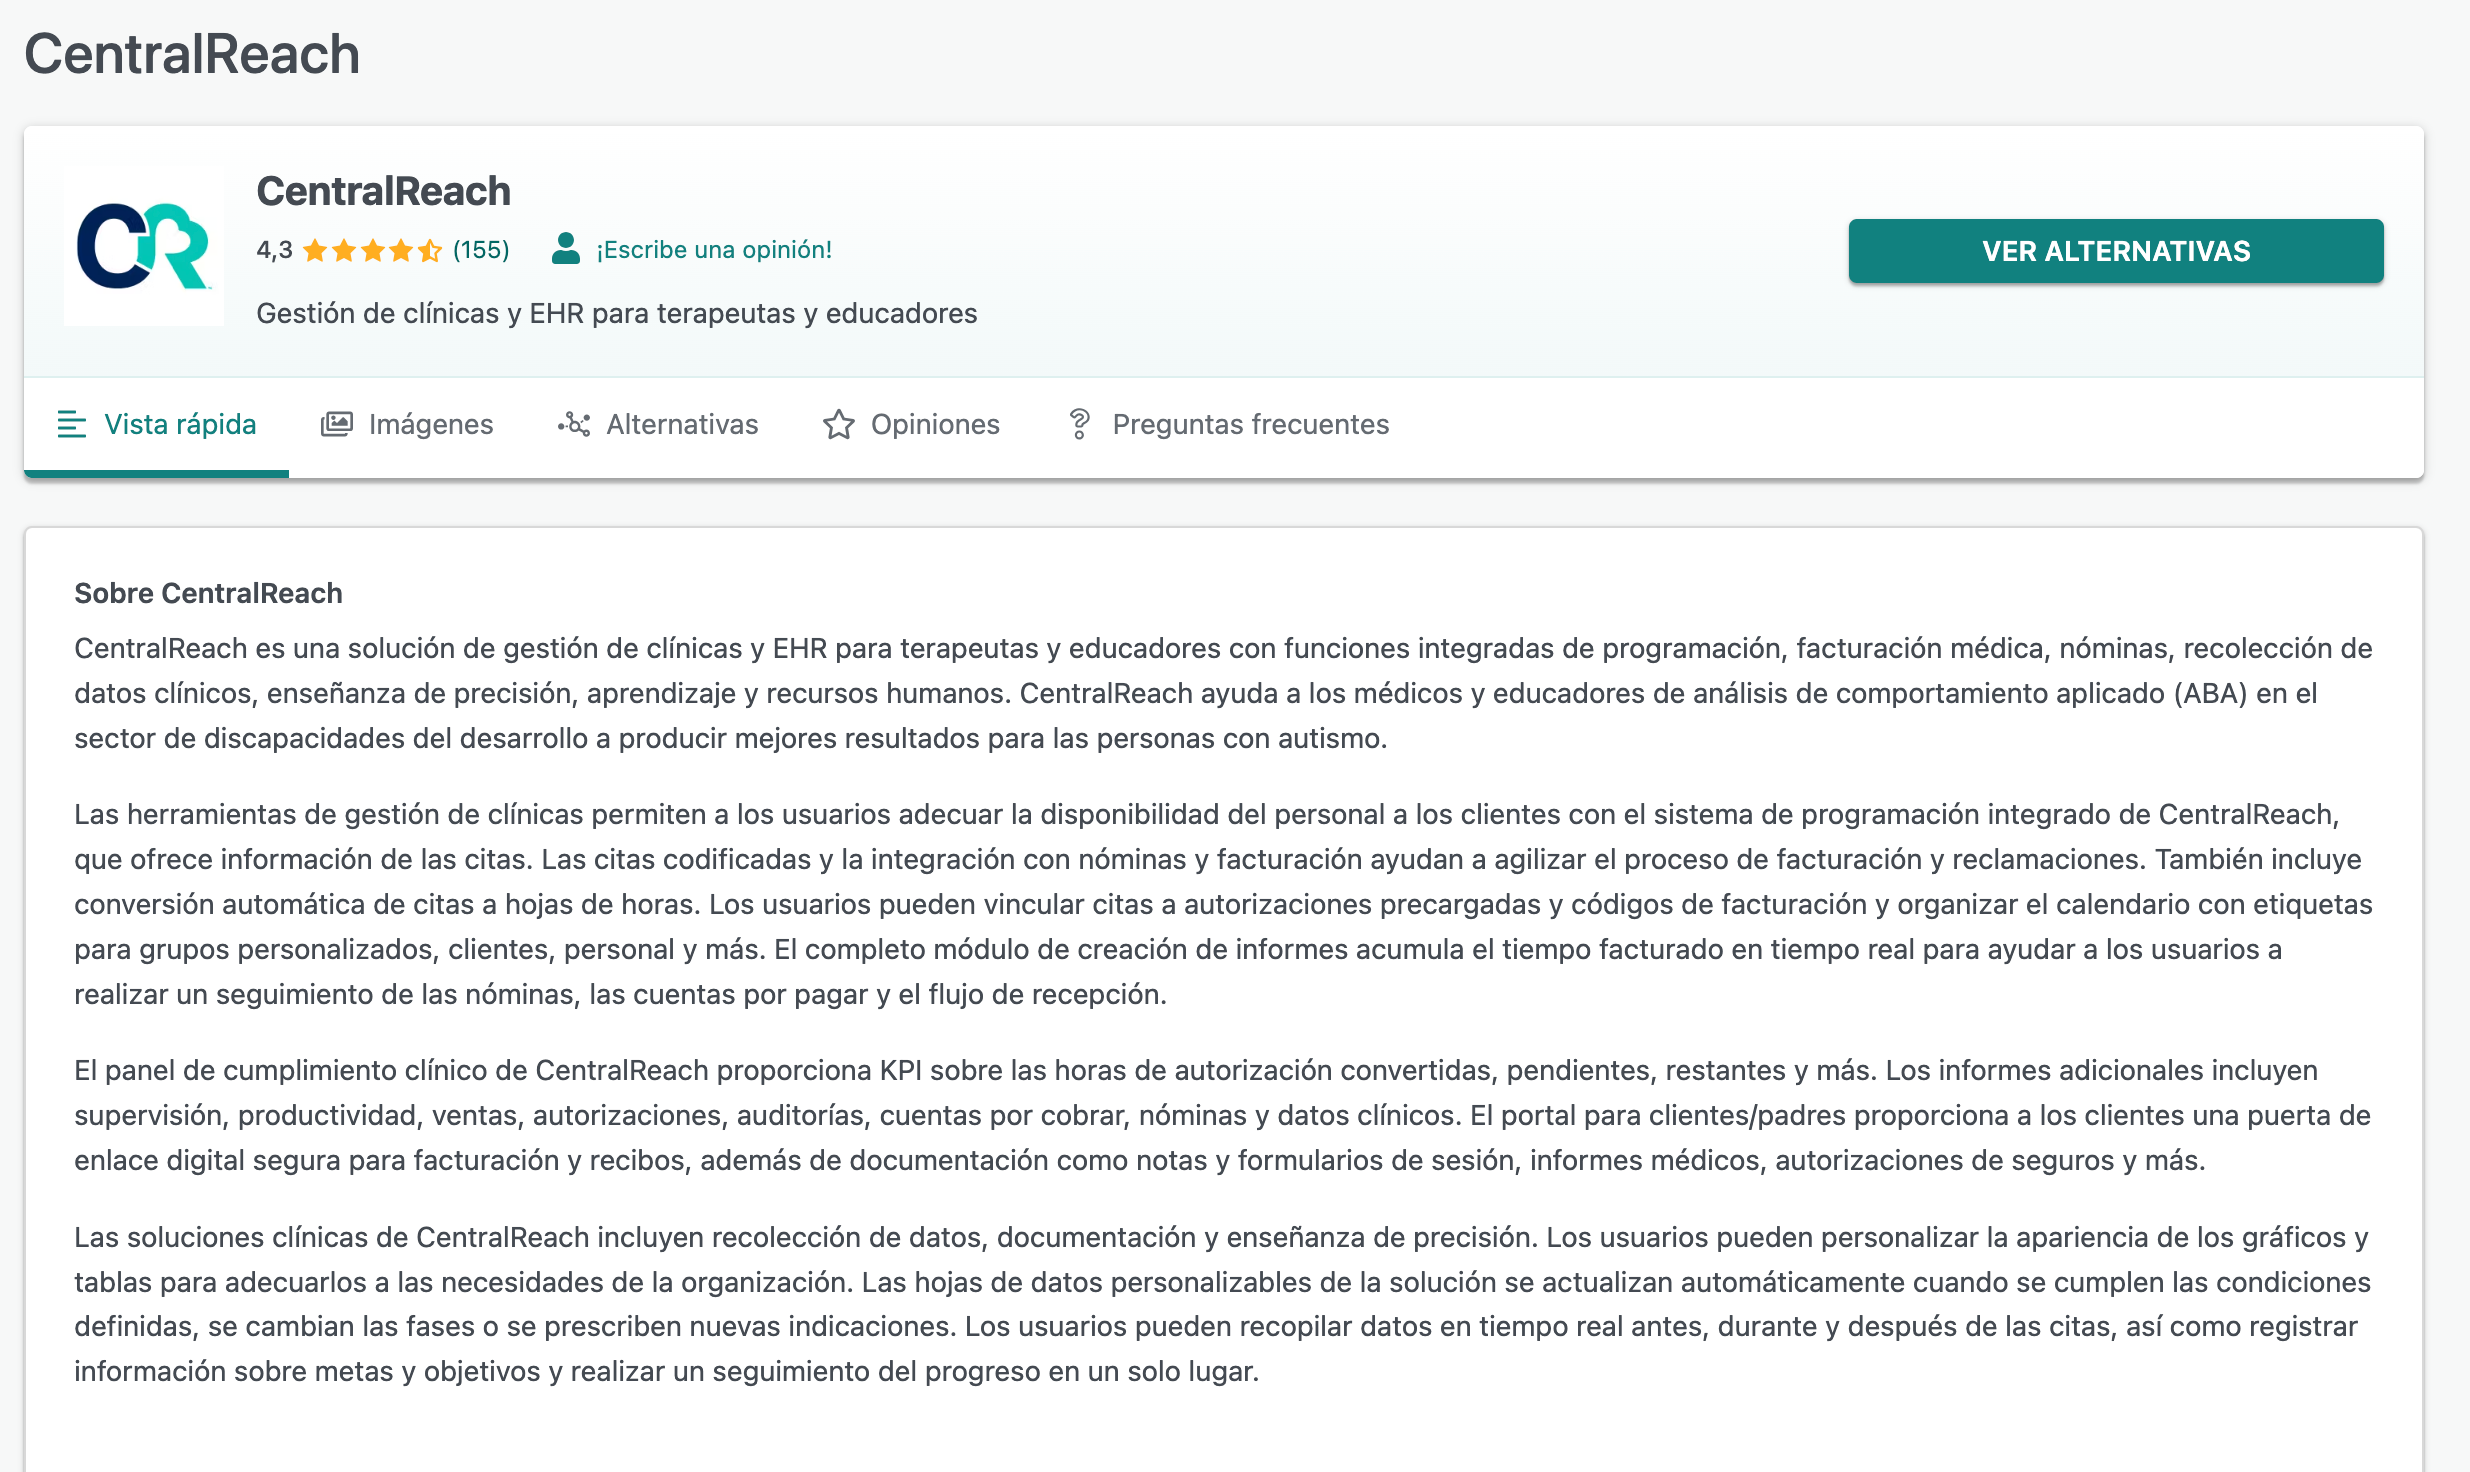This screenshot has height=1472, width=2470.
Task: Open the Opiniones tab
Action: 935,424
